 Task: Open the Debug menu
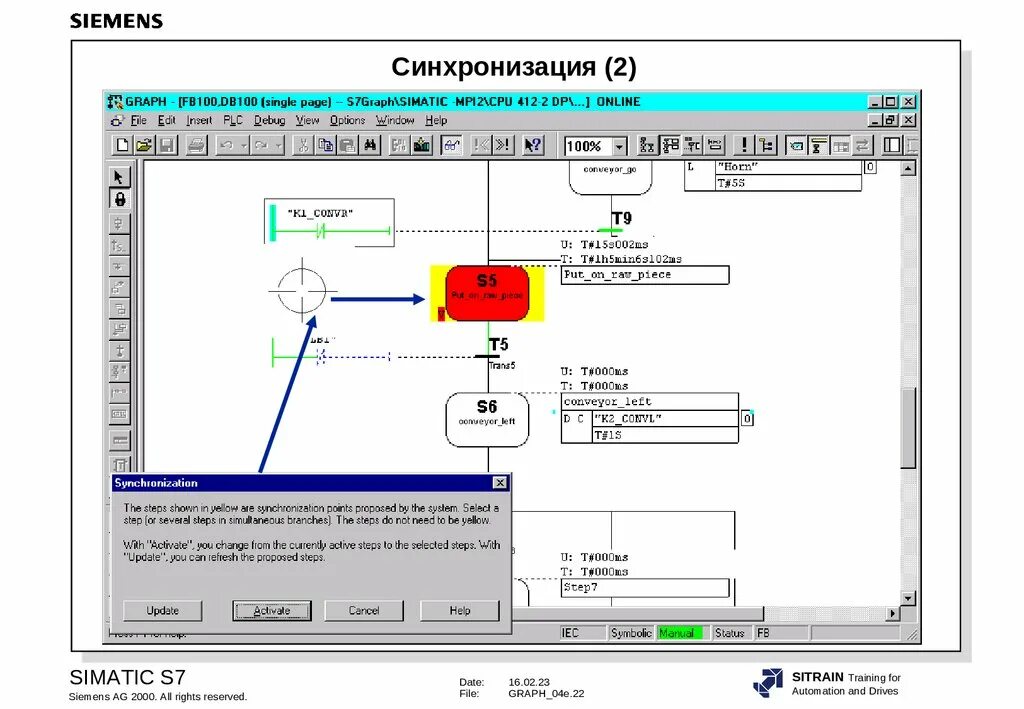pyautogui.click(x=269, y=120)
